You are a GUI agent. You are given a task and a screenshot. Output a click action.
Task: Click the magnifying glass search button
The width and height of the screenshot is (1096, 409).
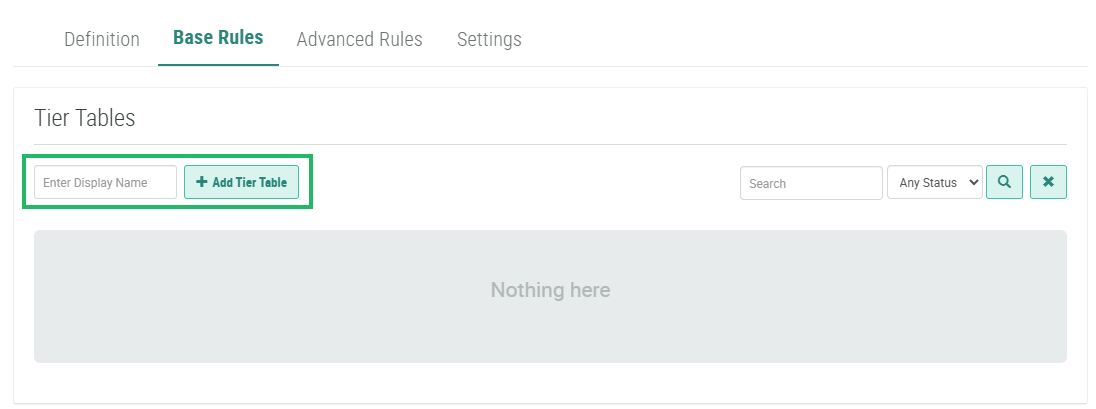pyautogui.click(x=1004, y=182)
